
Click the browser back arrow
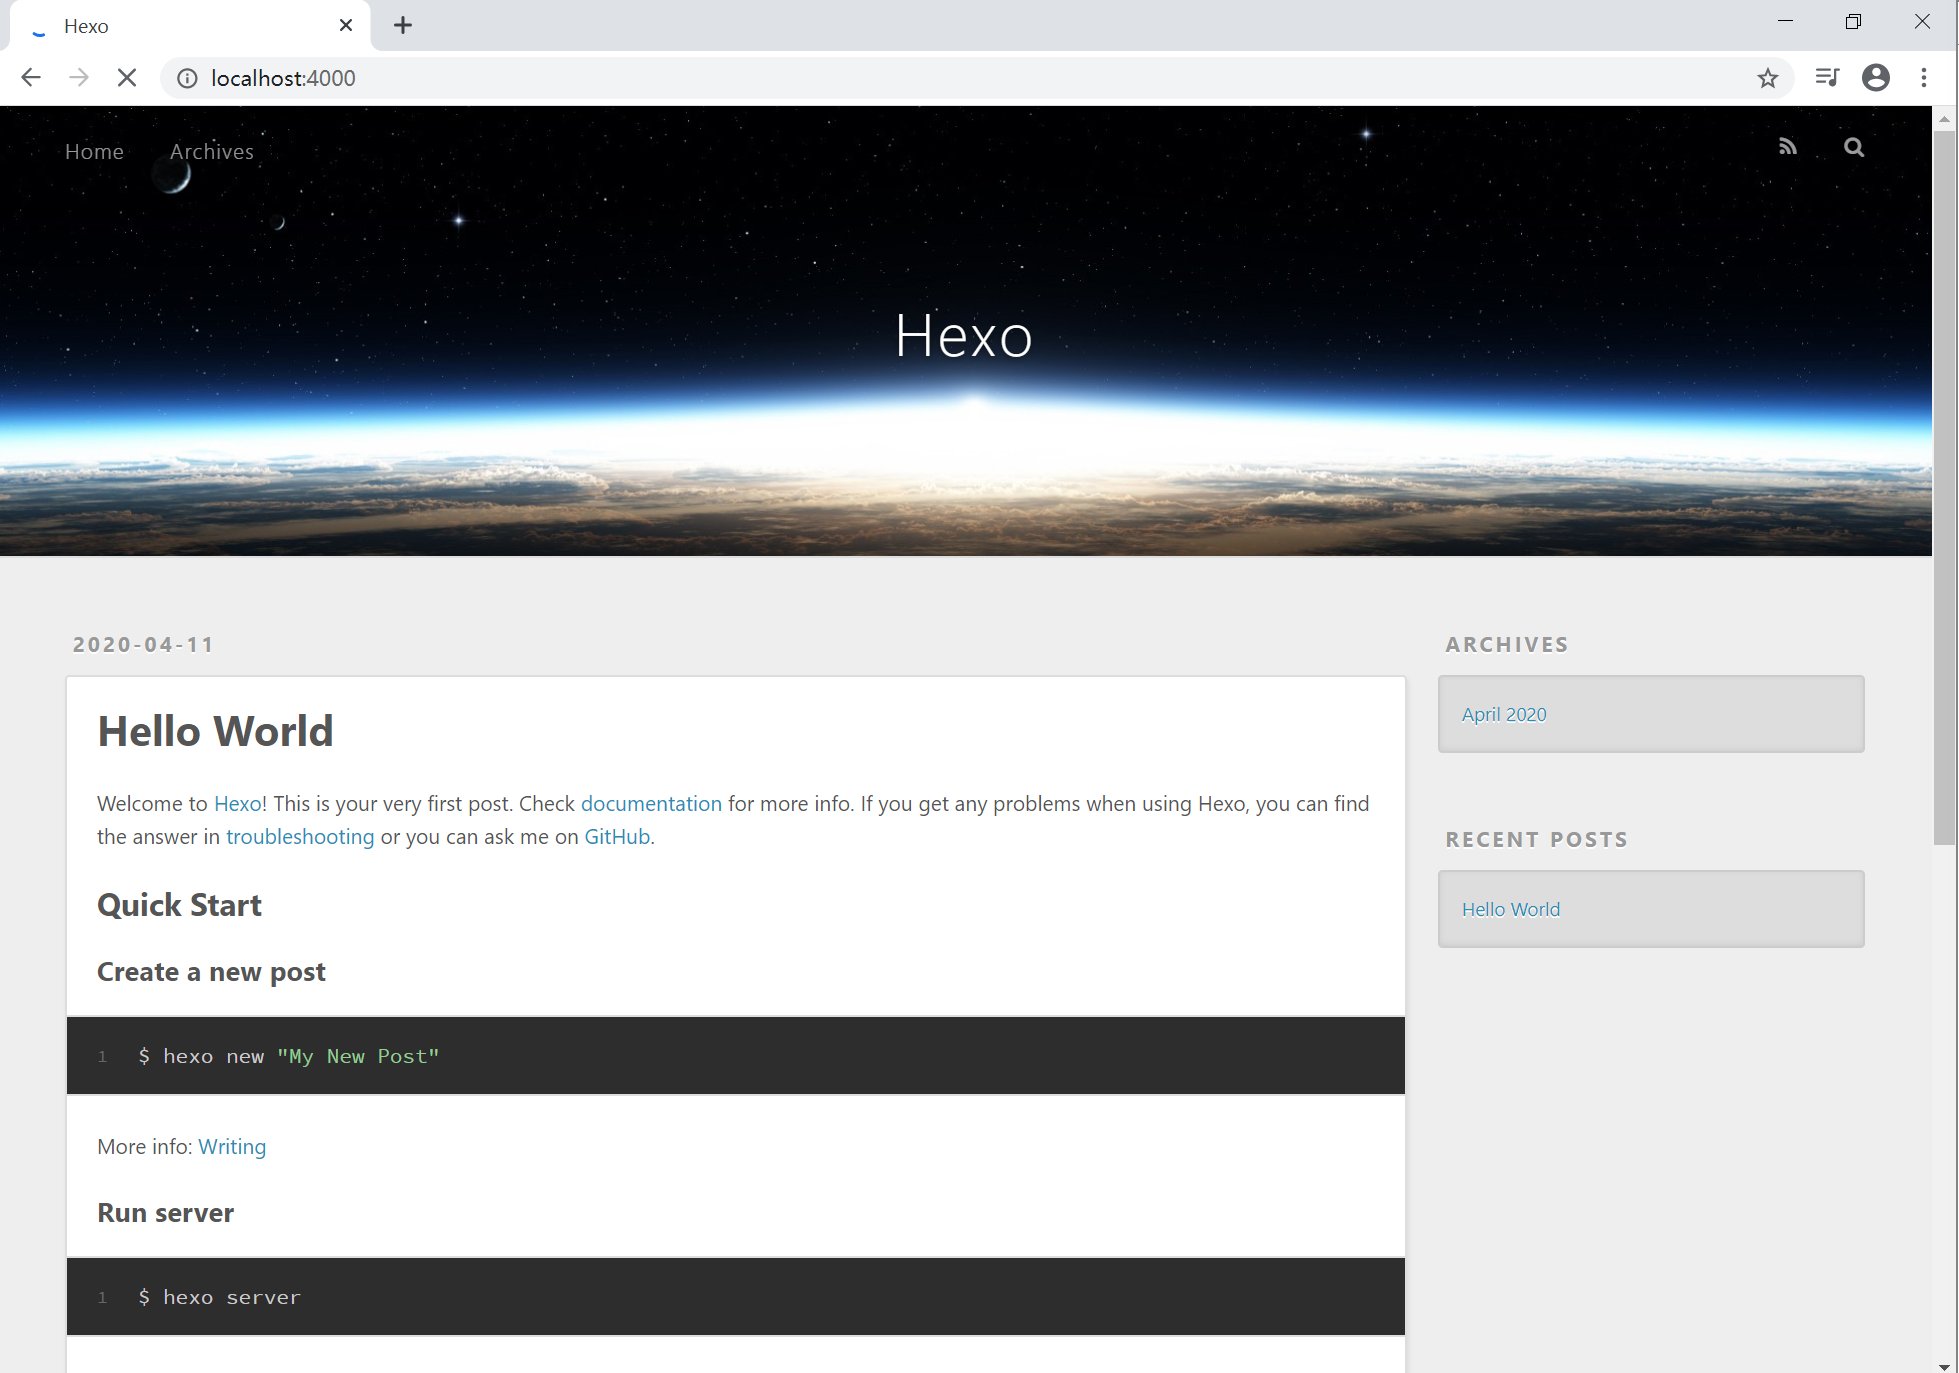tap(31, 78)
